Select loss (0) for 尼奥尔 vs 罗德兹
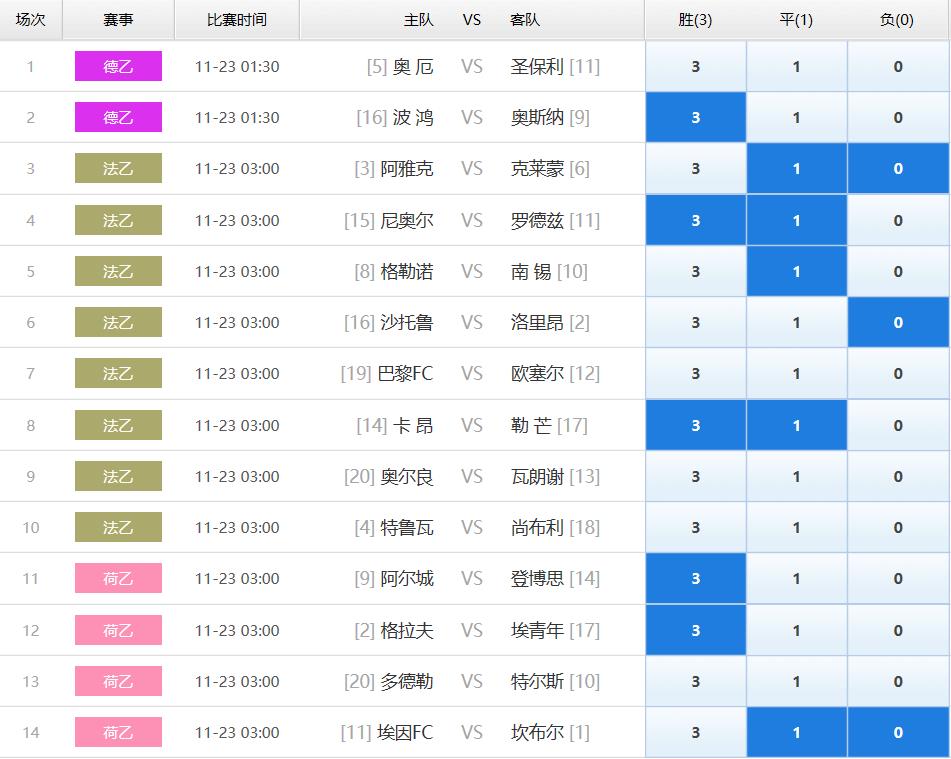The height and width of the screenshot is (759, 951). [898, 220]
